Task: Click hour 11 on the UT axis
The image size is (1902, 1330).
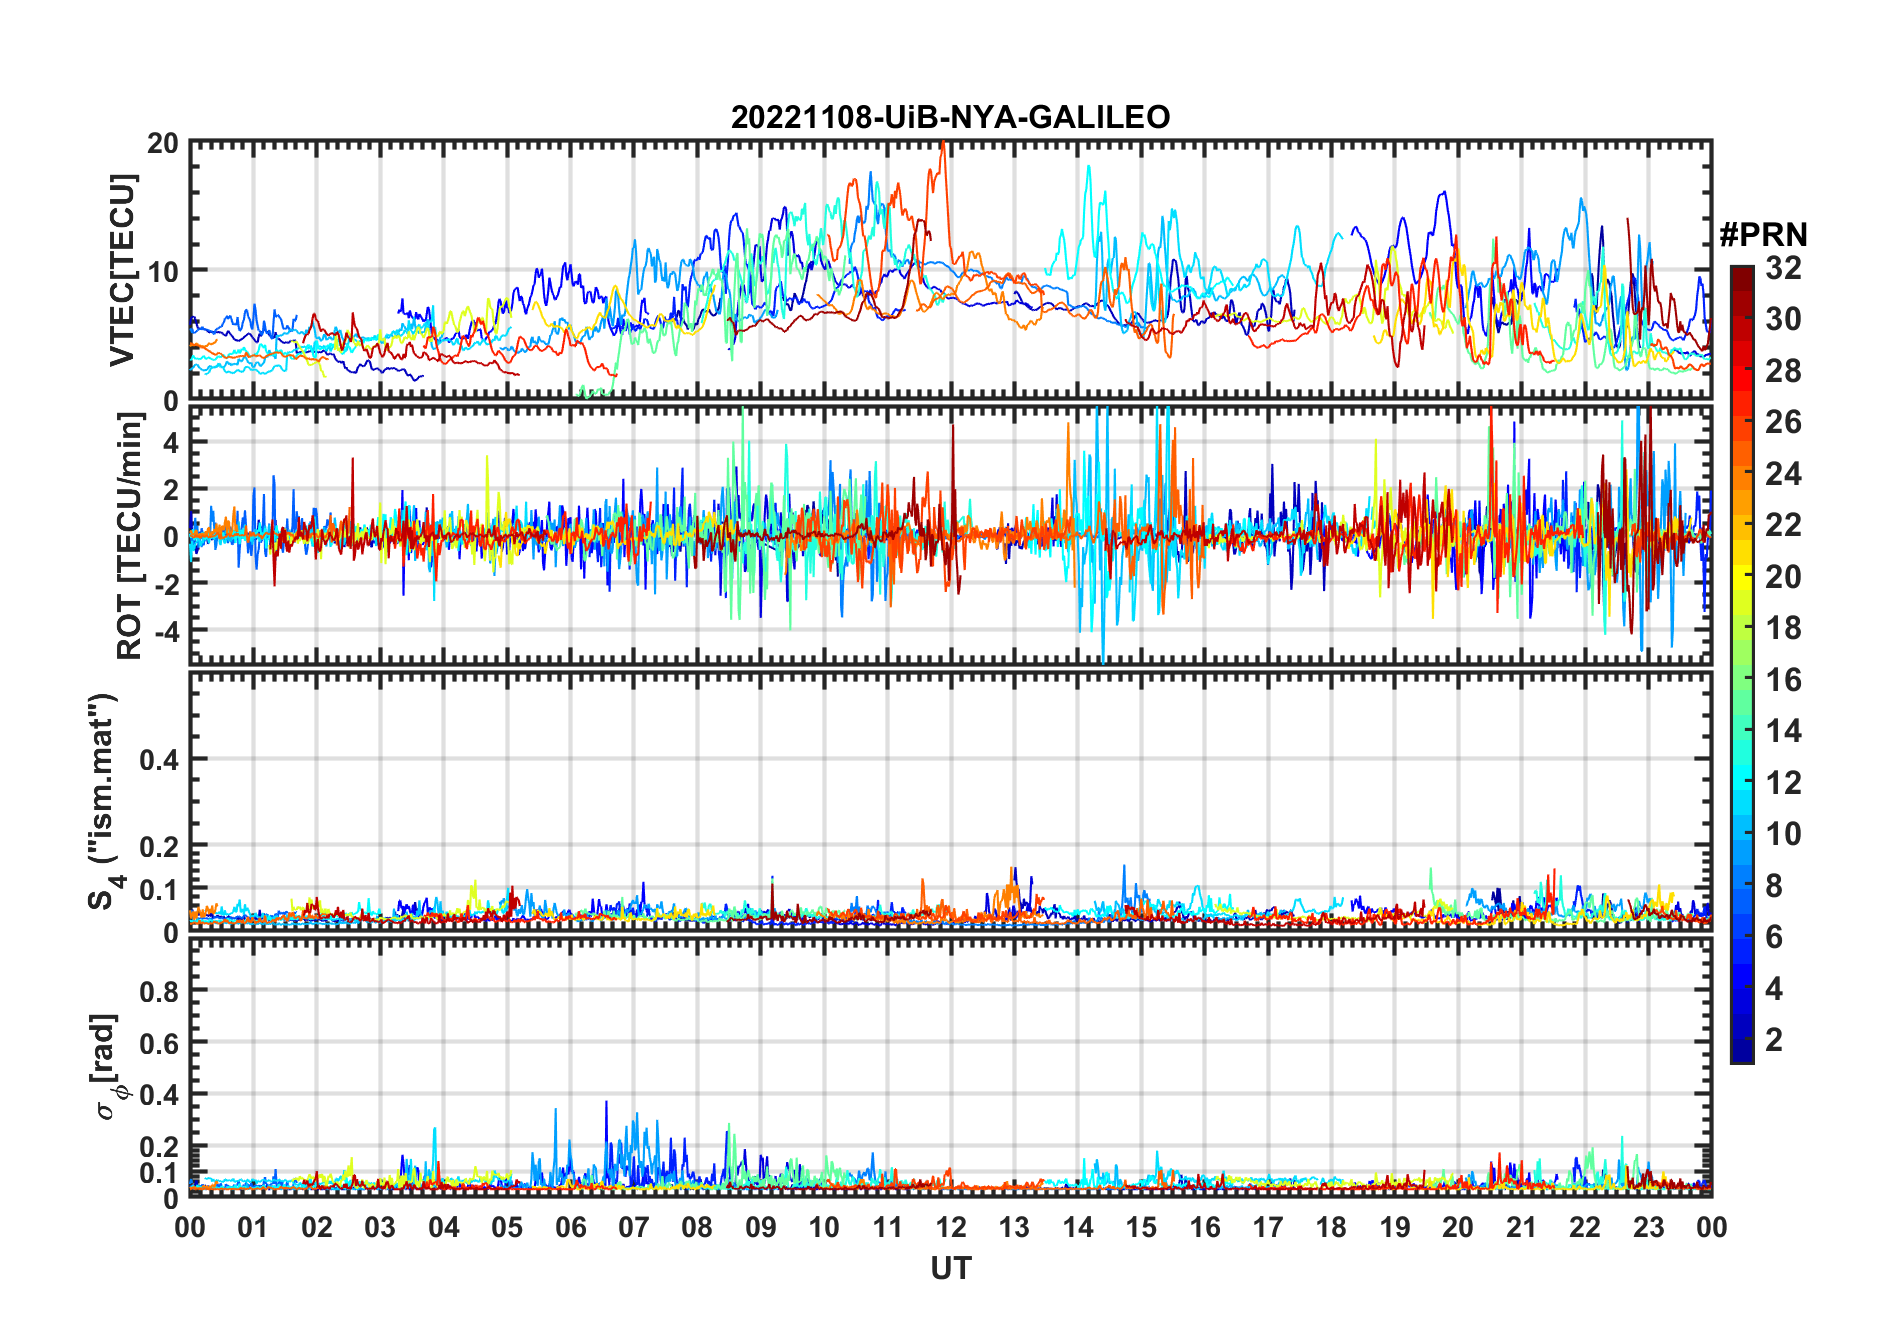Action: point(888,1228)
